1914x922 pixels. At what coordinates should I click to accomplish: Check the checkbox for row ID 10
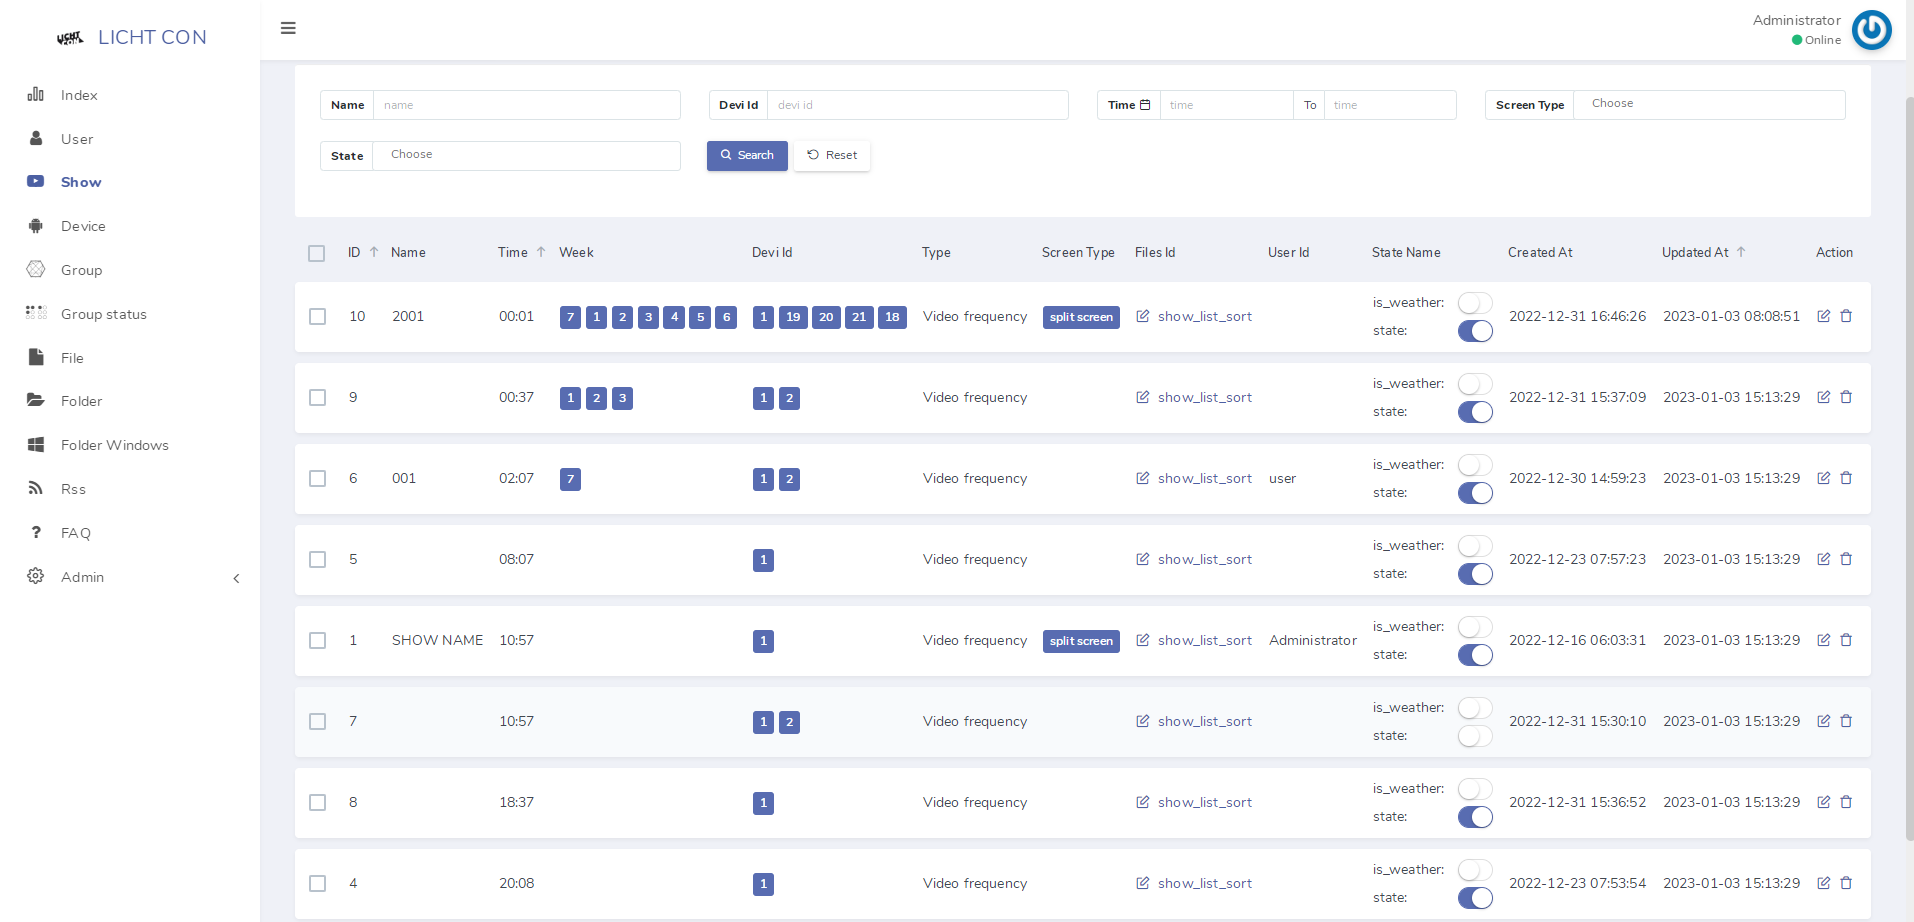[x=318, y=316]
